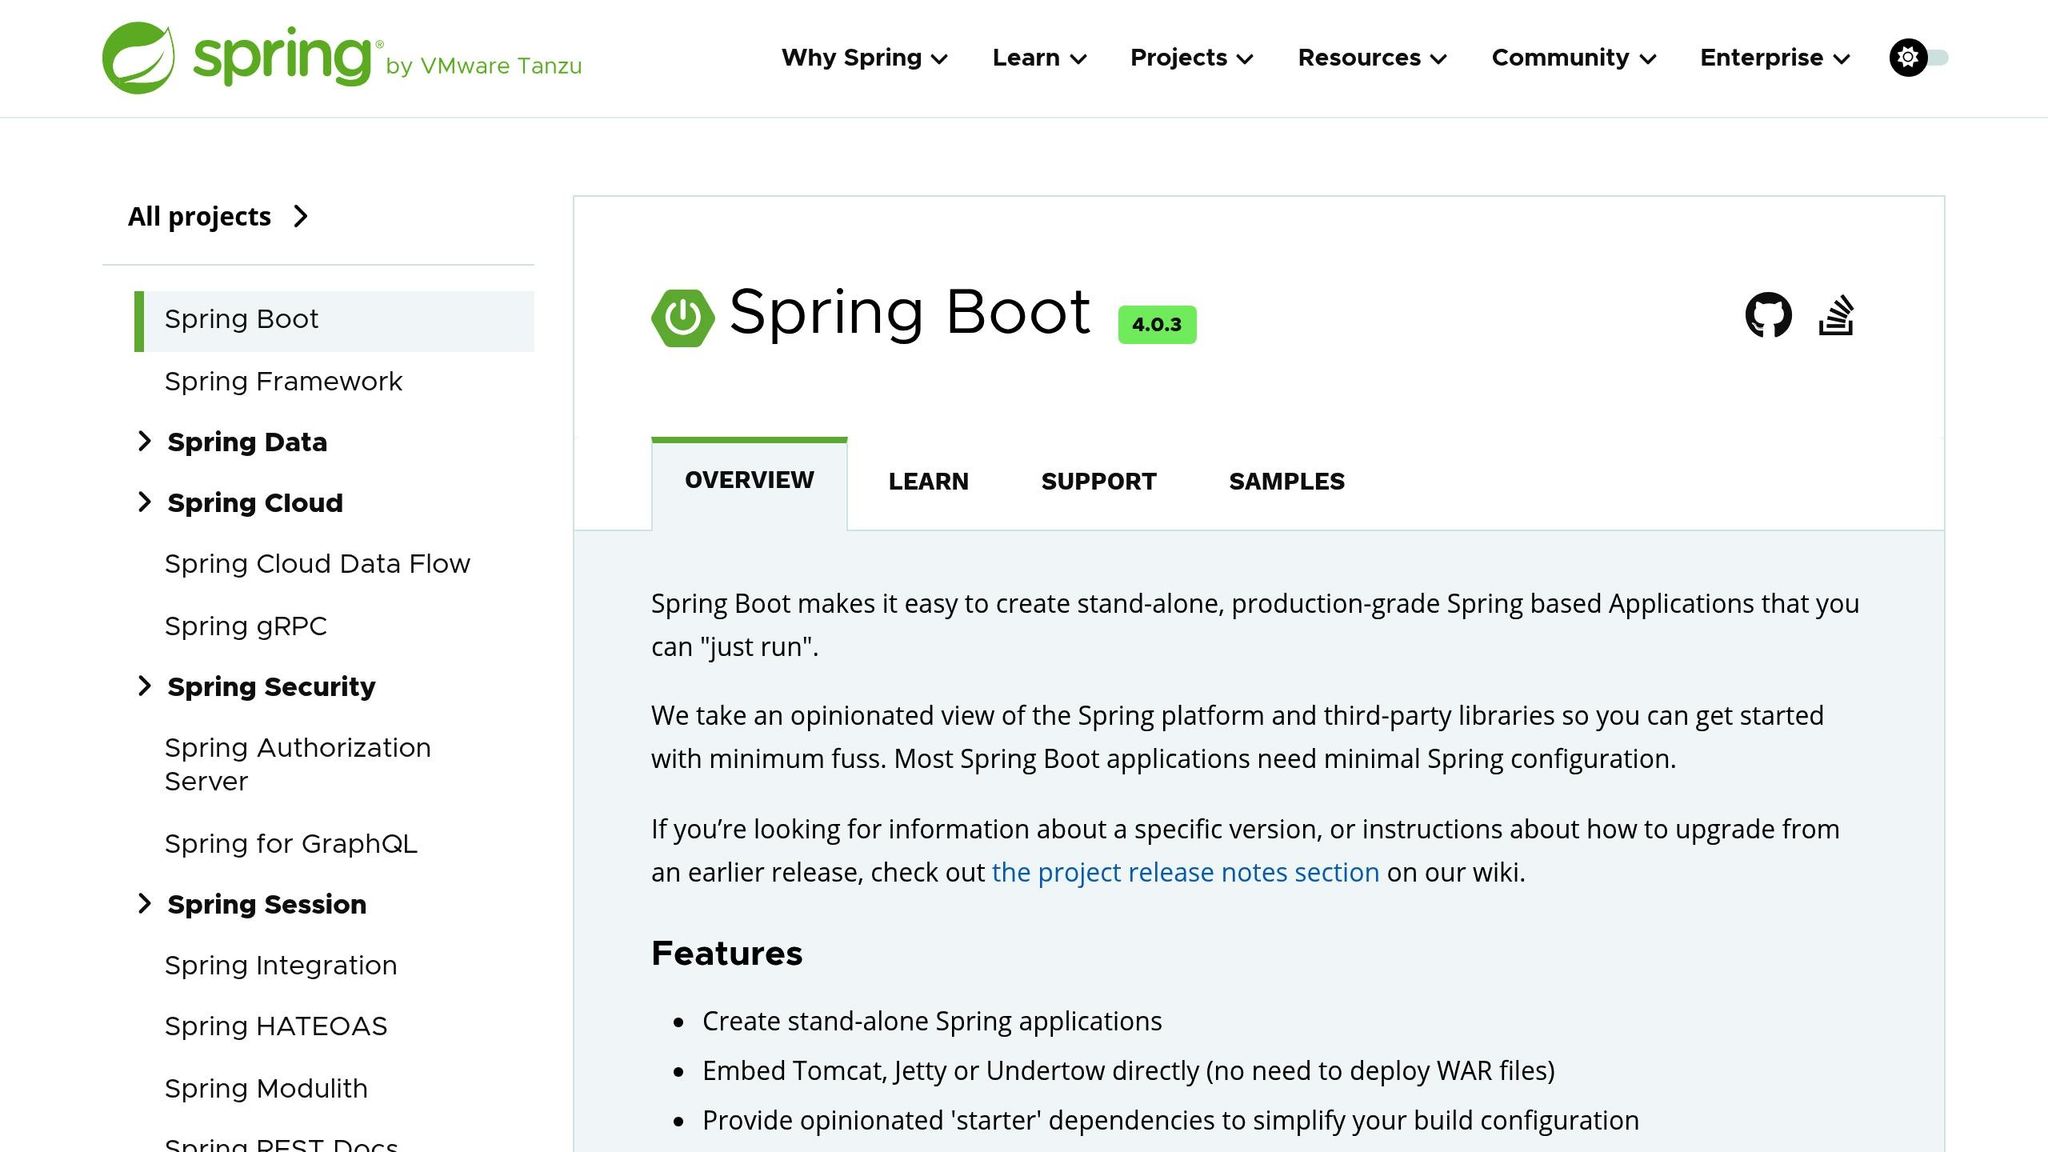Screen dimensions: 2048x1152
Task: Open the theme settings gear icon
Action: pos(1908,57)
